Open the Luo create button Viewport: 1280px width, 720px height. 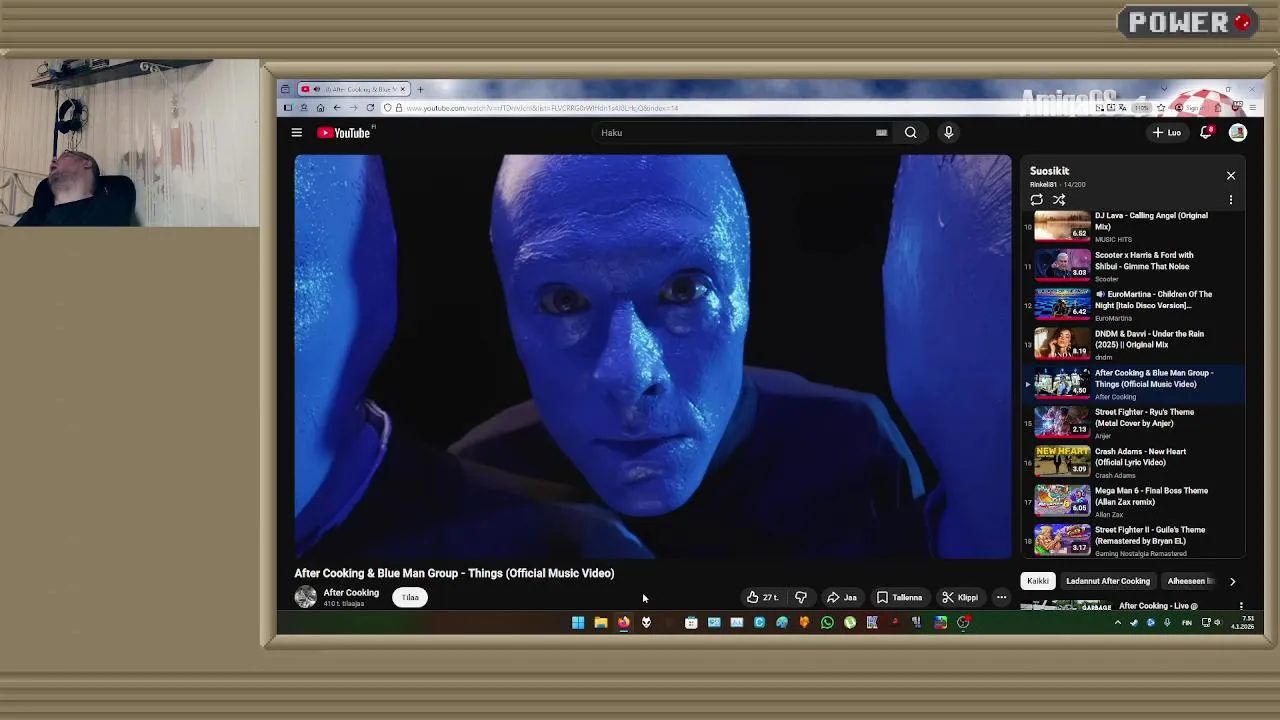1167,132
